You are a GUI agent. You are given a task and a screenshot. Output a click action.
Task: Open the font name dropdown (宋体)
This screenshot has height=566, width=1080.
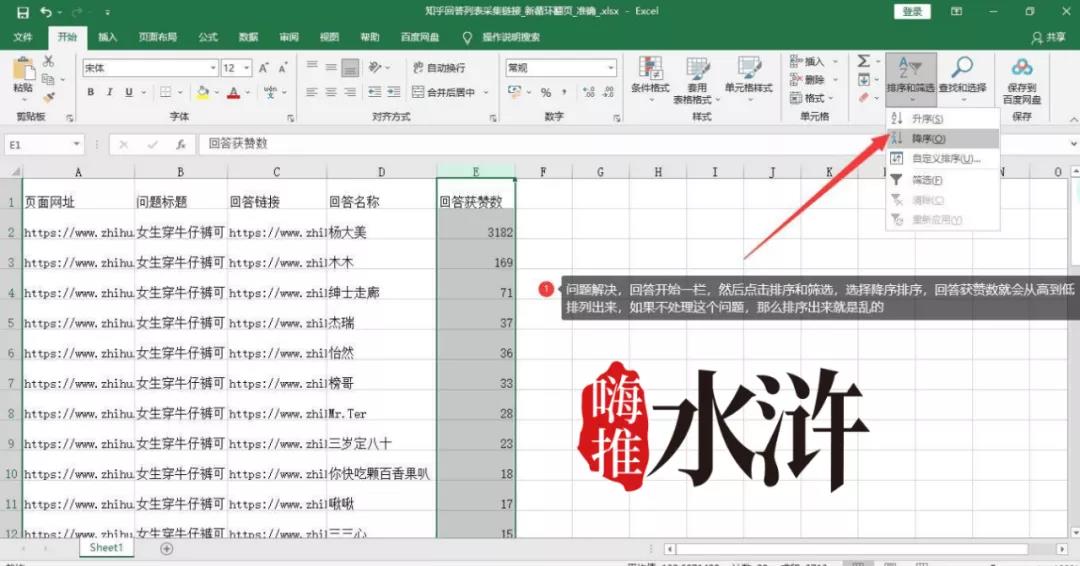[213, 67]
